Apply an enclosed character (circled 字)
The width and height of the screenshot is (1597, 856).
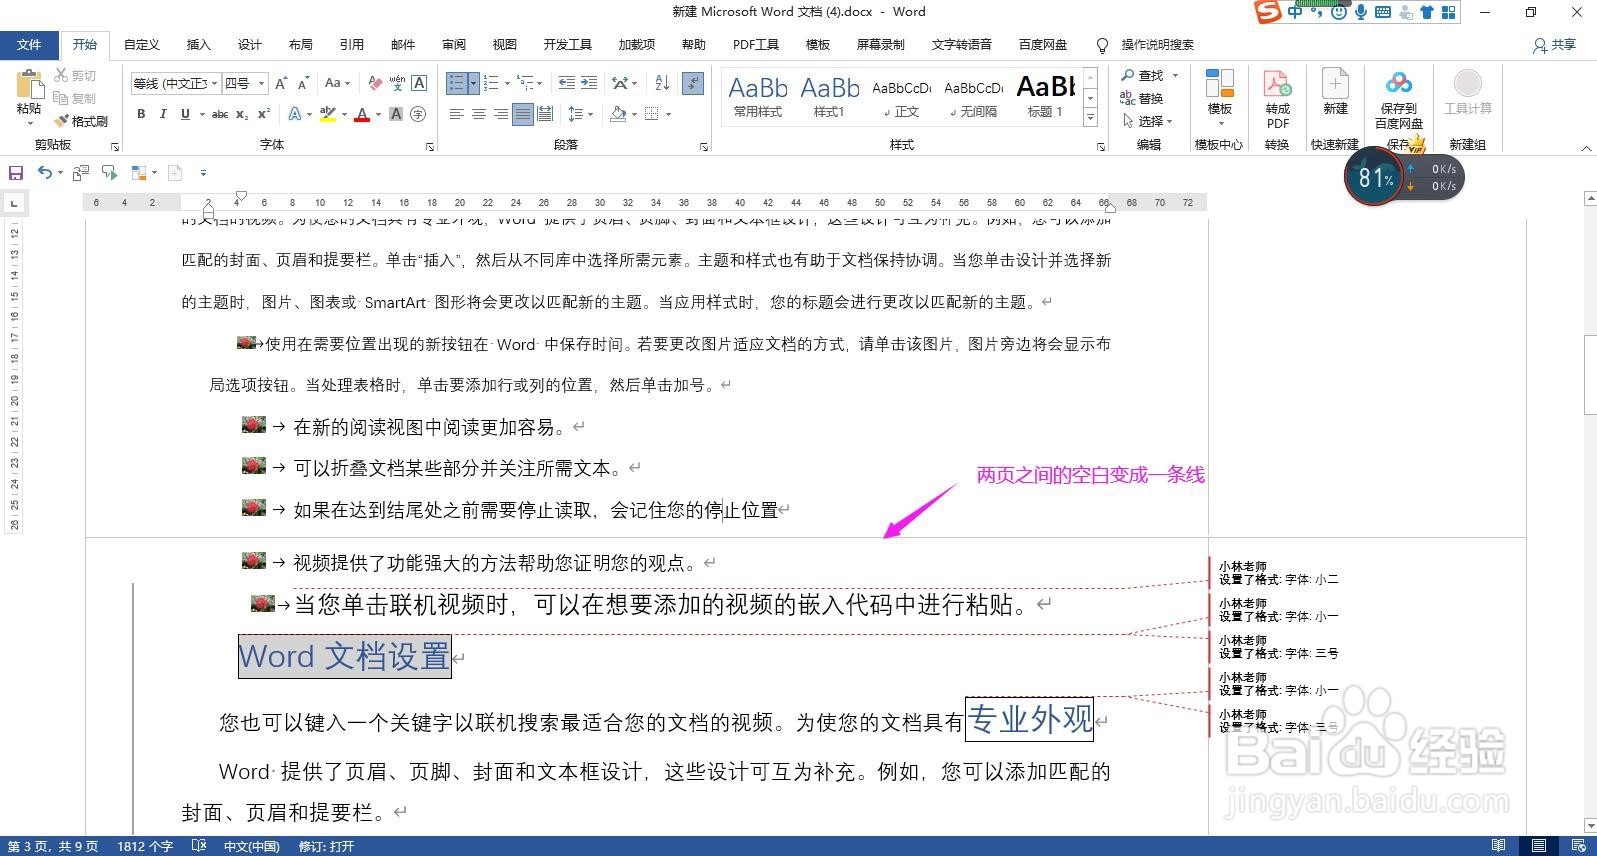tap(418, 114)
